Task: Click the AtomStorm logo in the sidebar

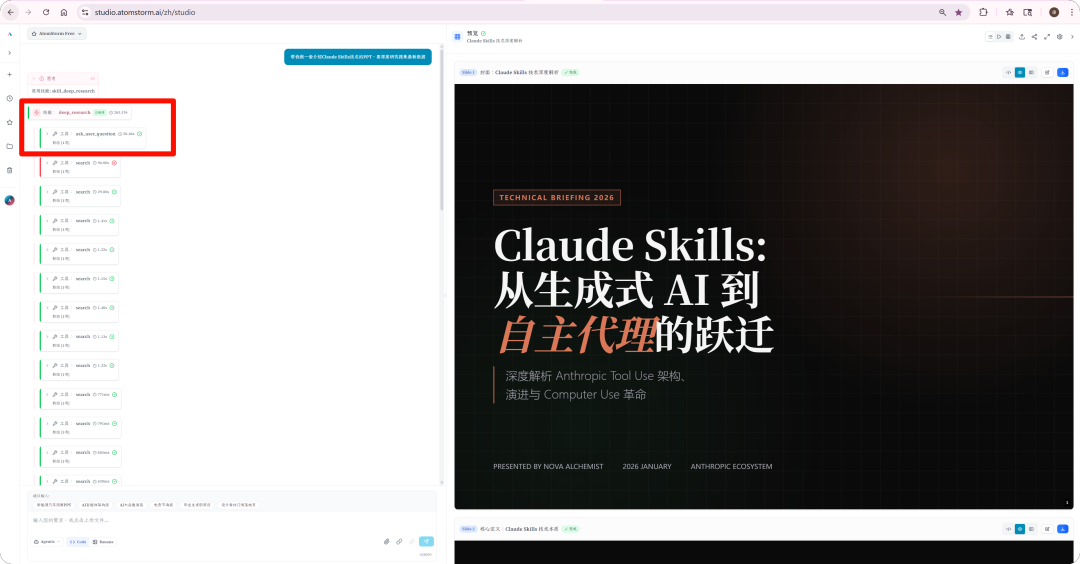Action: [x=10, y=34]
